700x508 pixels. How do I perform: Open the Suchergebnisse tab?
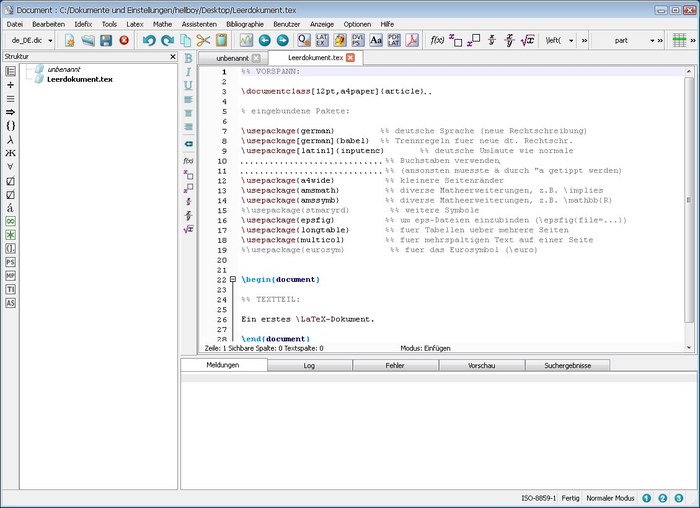pos(567,366)
